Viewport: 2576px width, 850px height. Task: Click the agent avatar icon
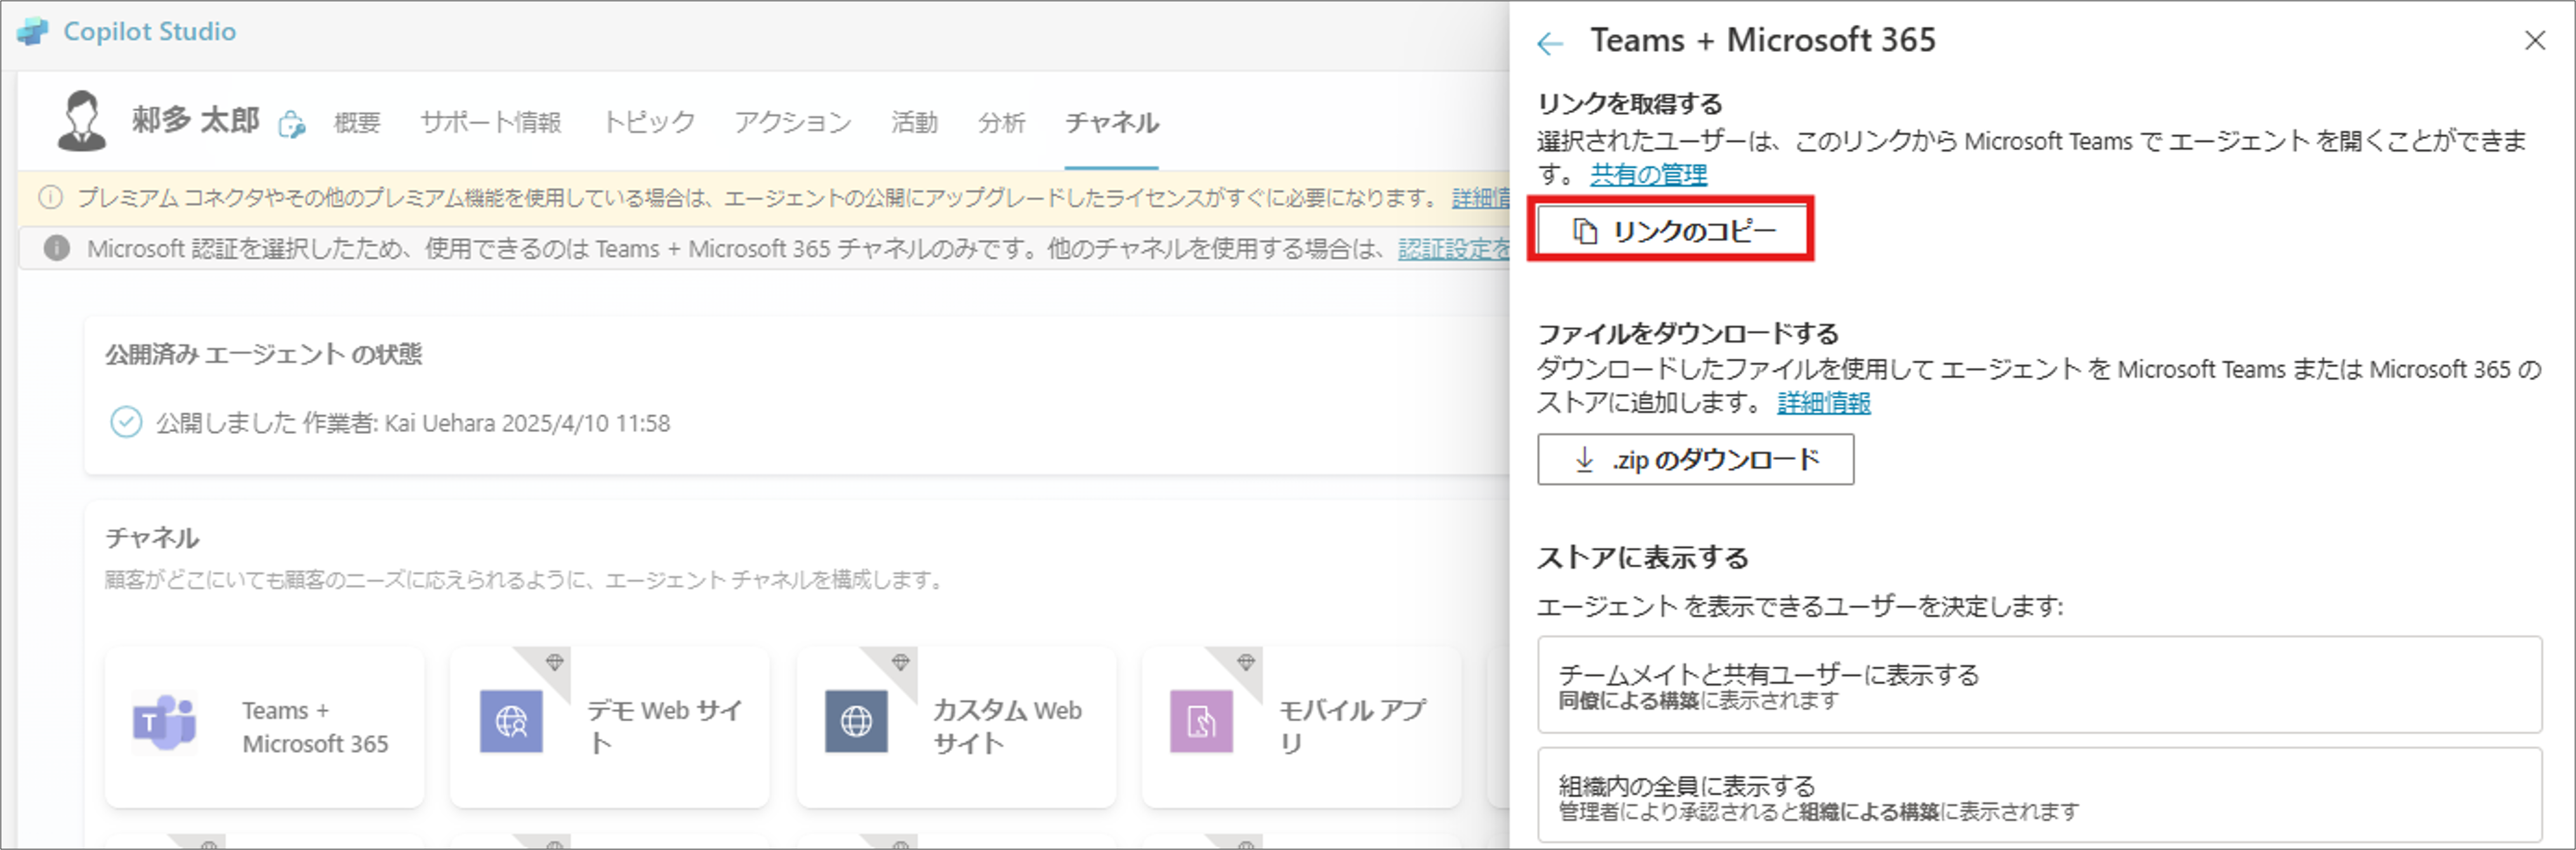click(x=82, y=121)
